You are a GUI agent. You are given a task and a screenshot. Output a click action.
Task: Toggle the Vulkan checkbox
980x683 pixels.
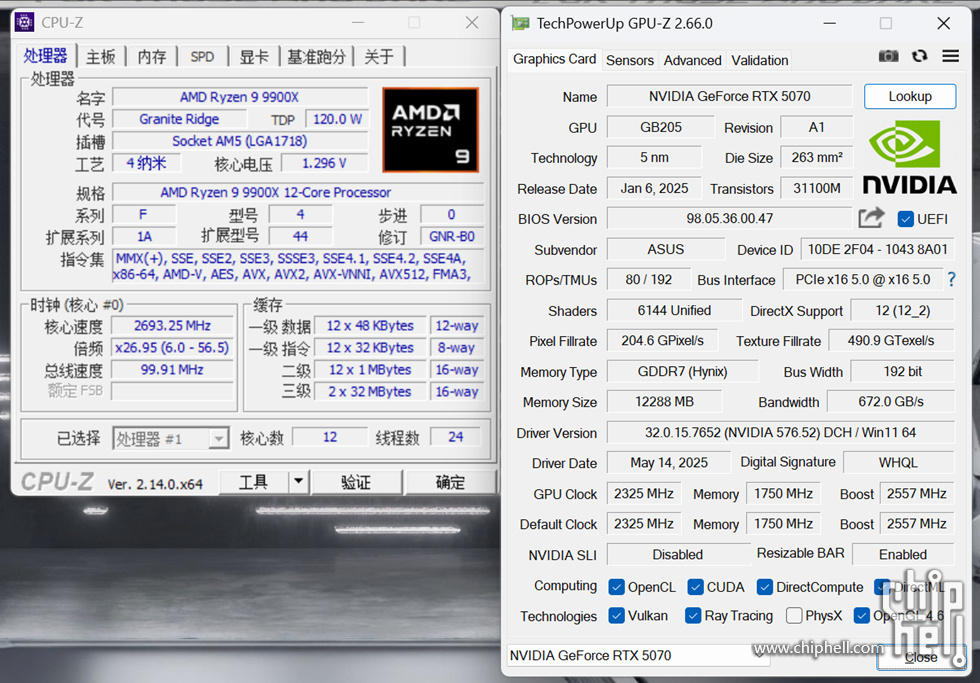[616, 616]
